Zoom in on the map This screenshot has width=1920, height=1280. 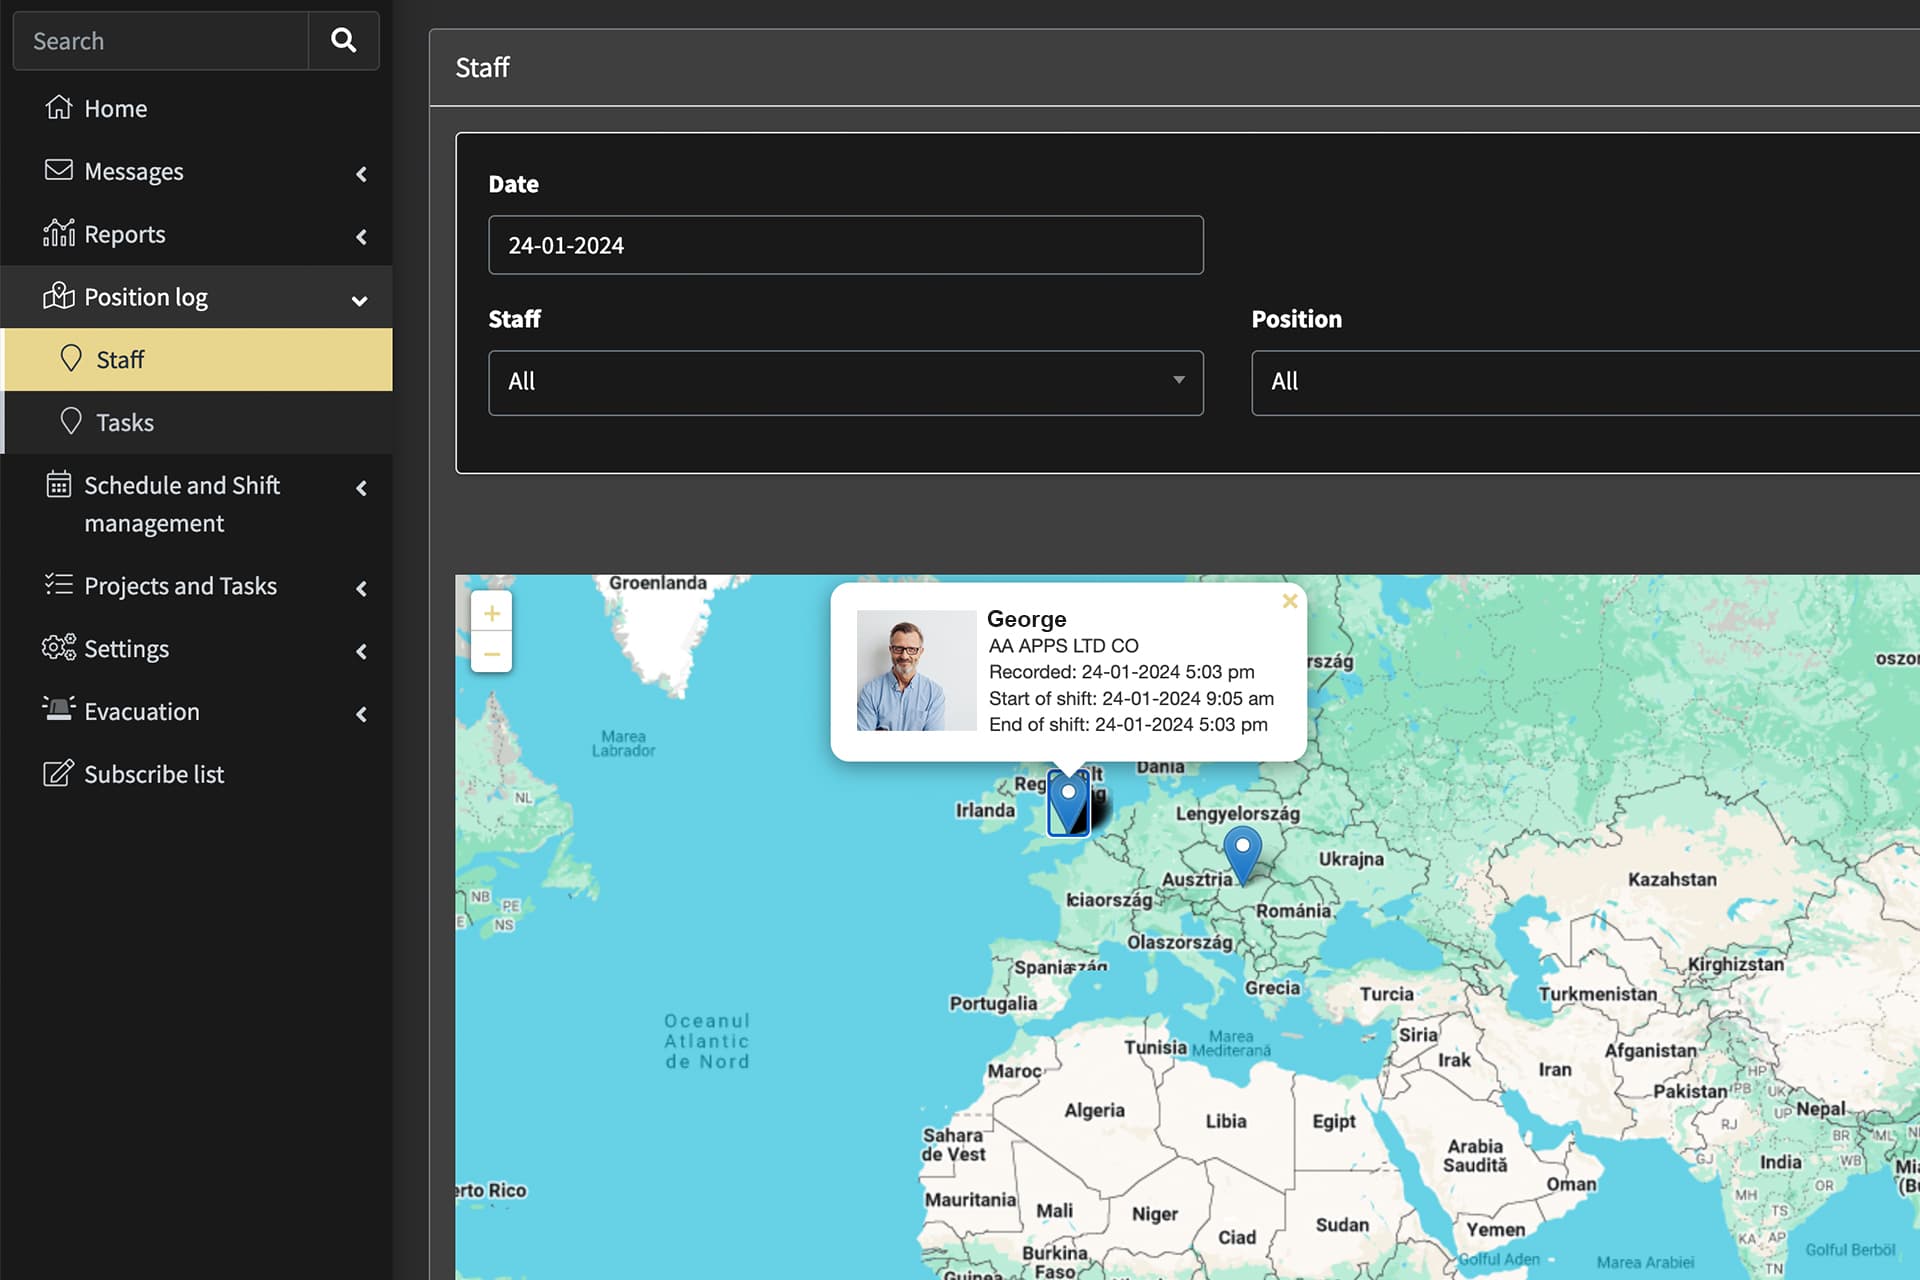pos(492,613)
